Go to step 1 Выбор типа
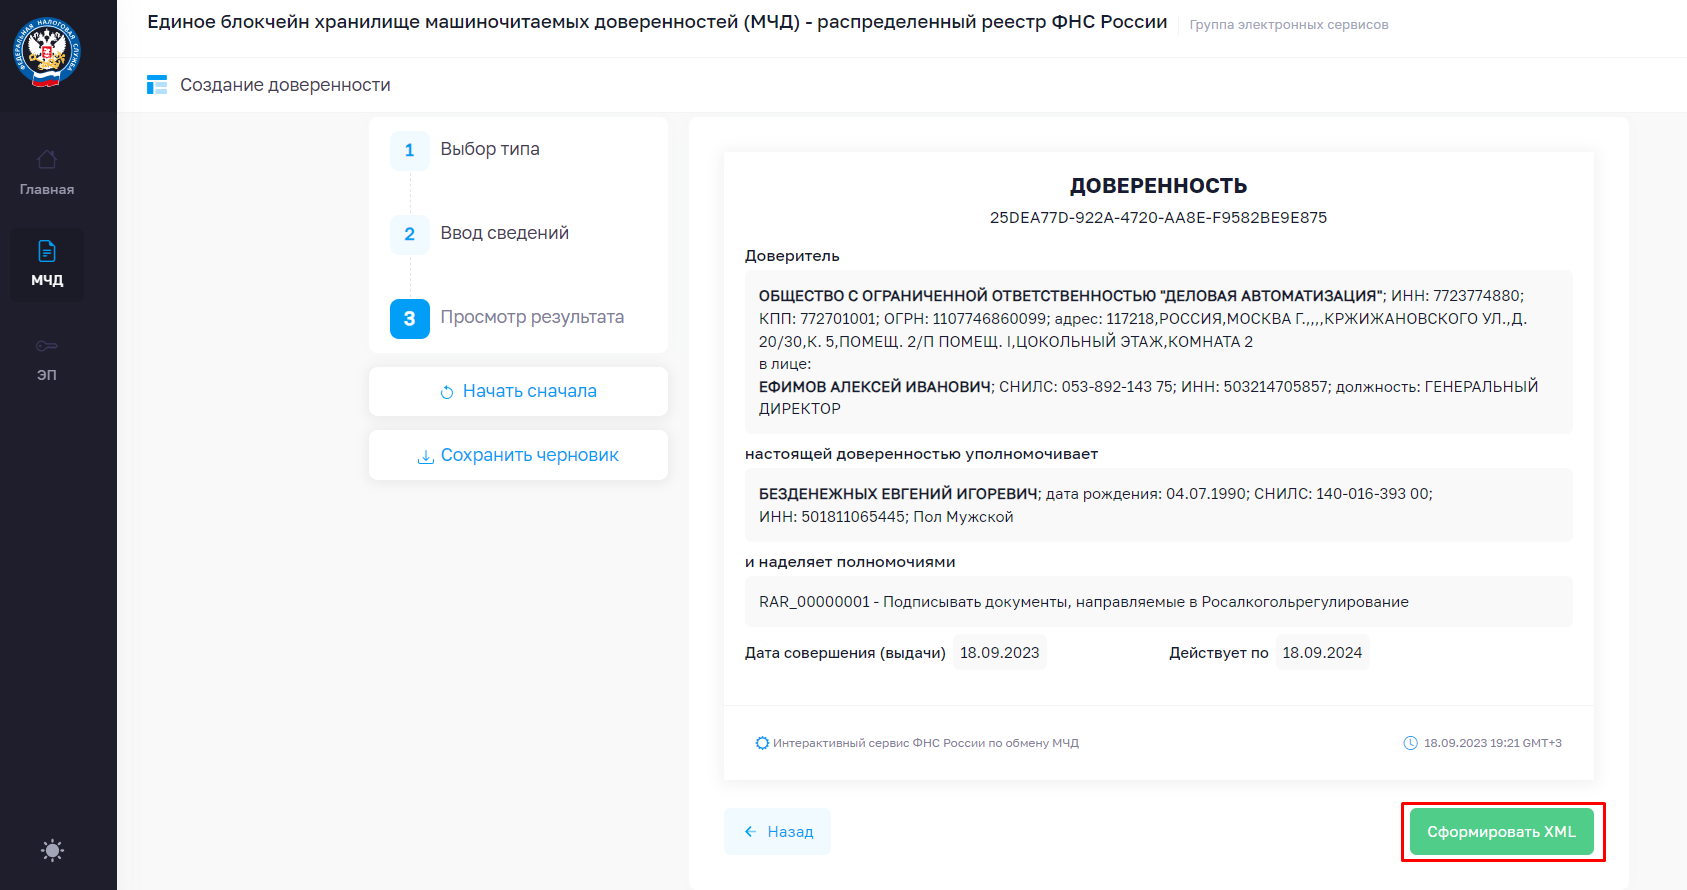 click(x=490, y=149)
